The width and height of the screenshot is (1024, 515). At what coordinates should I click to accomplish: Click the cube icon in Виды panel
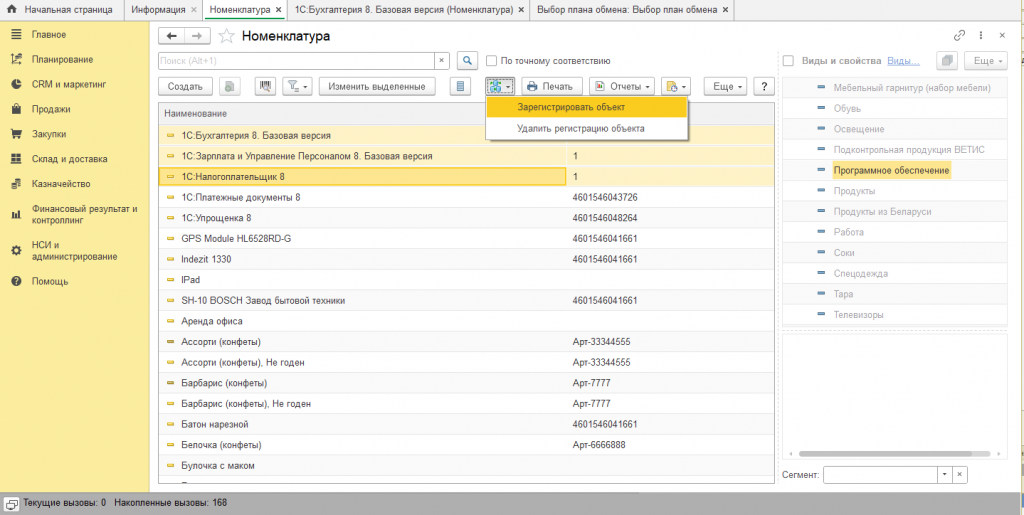click(947, 61)
